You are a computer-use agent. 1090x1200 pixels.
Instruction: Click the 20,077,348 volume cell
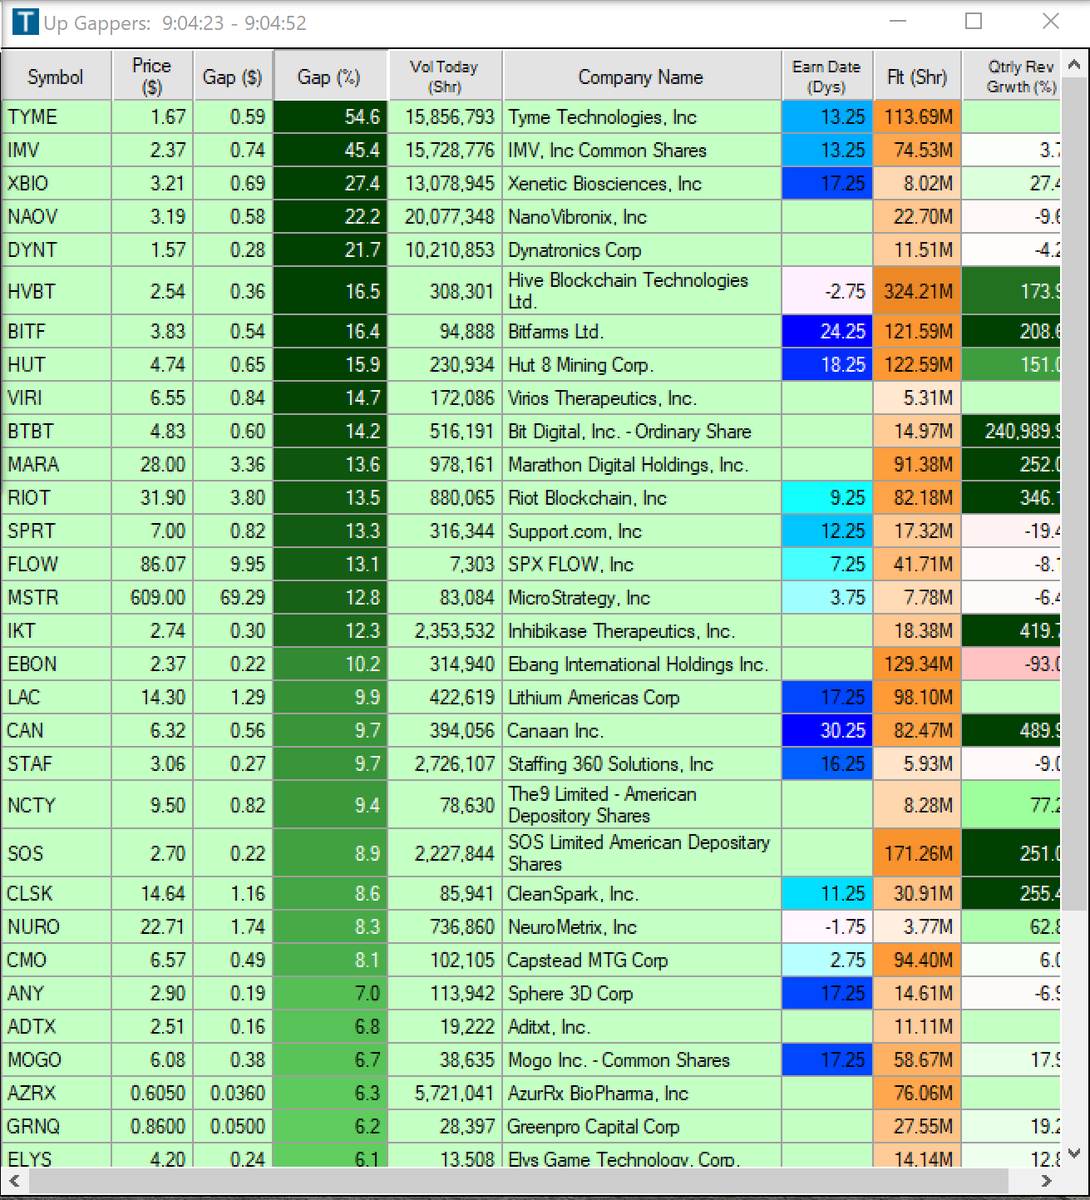coord(445,216)
